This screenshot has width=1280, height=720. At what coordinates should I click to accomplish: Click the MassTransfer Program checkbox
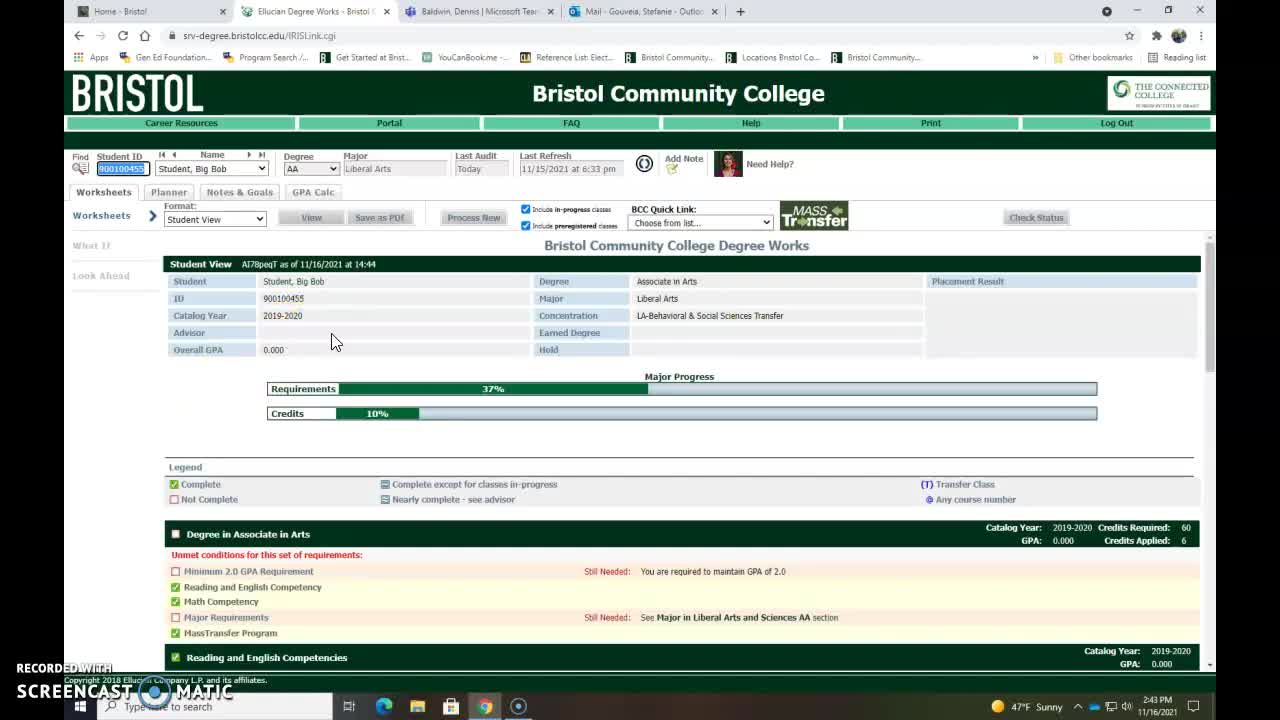(176, 633)
